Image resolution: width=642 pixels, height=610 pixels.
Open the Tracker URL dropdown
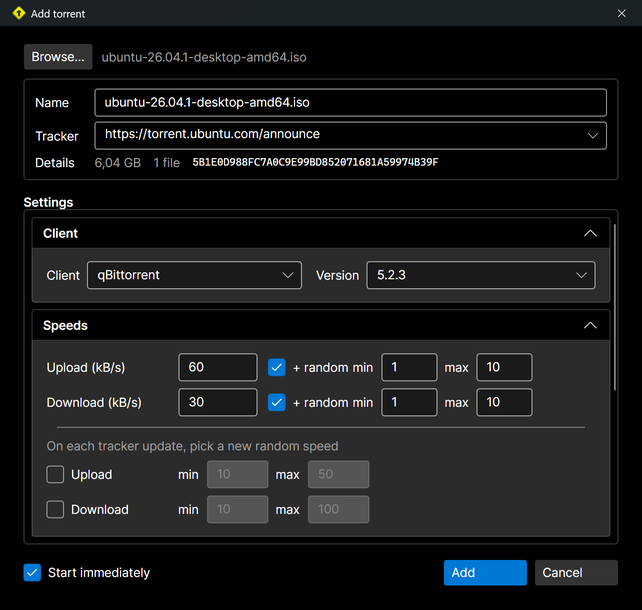[350, 136]
